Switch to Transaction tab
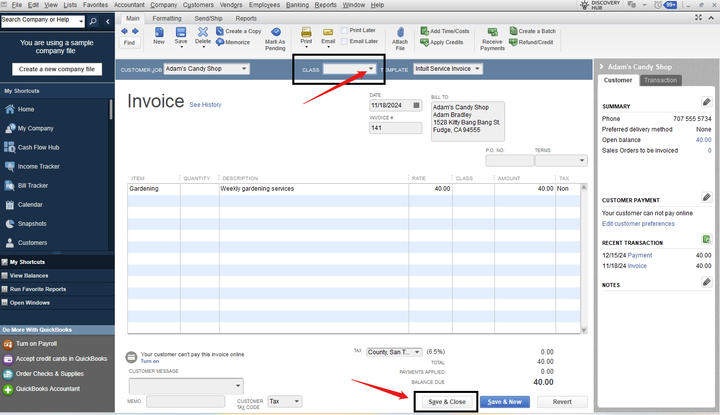This screenshot has height=415, width=720. pyautogui.click(x=660, y=80)
